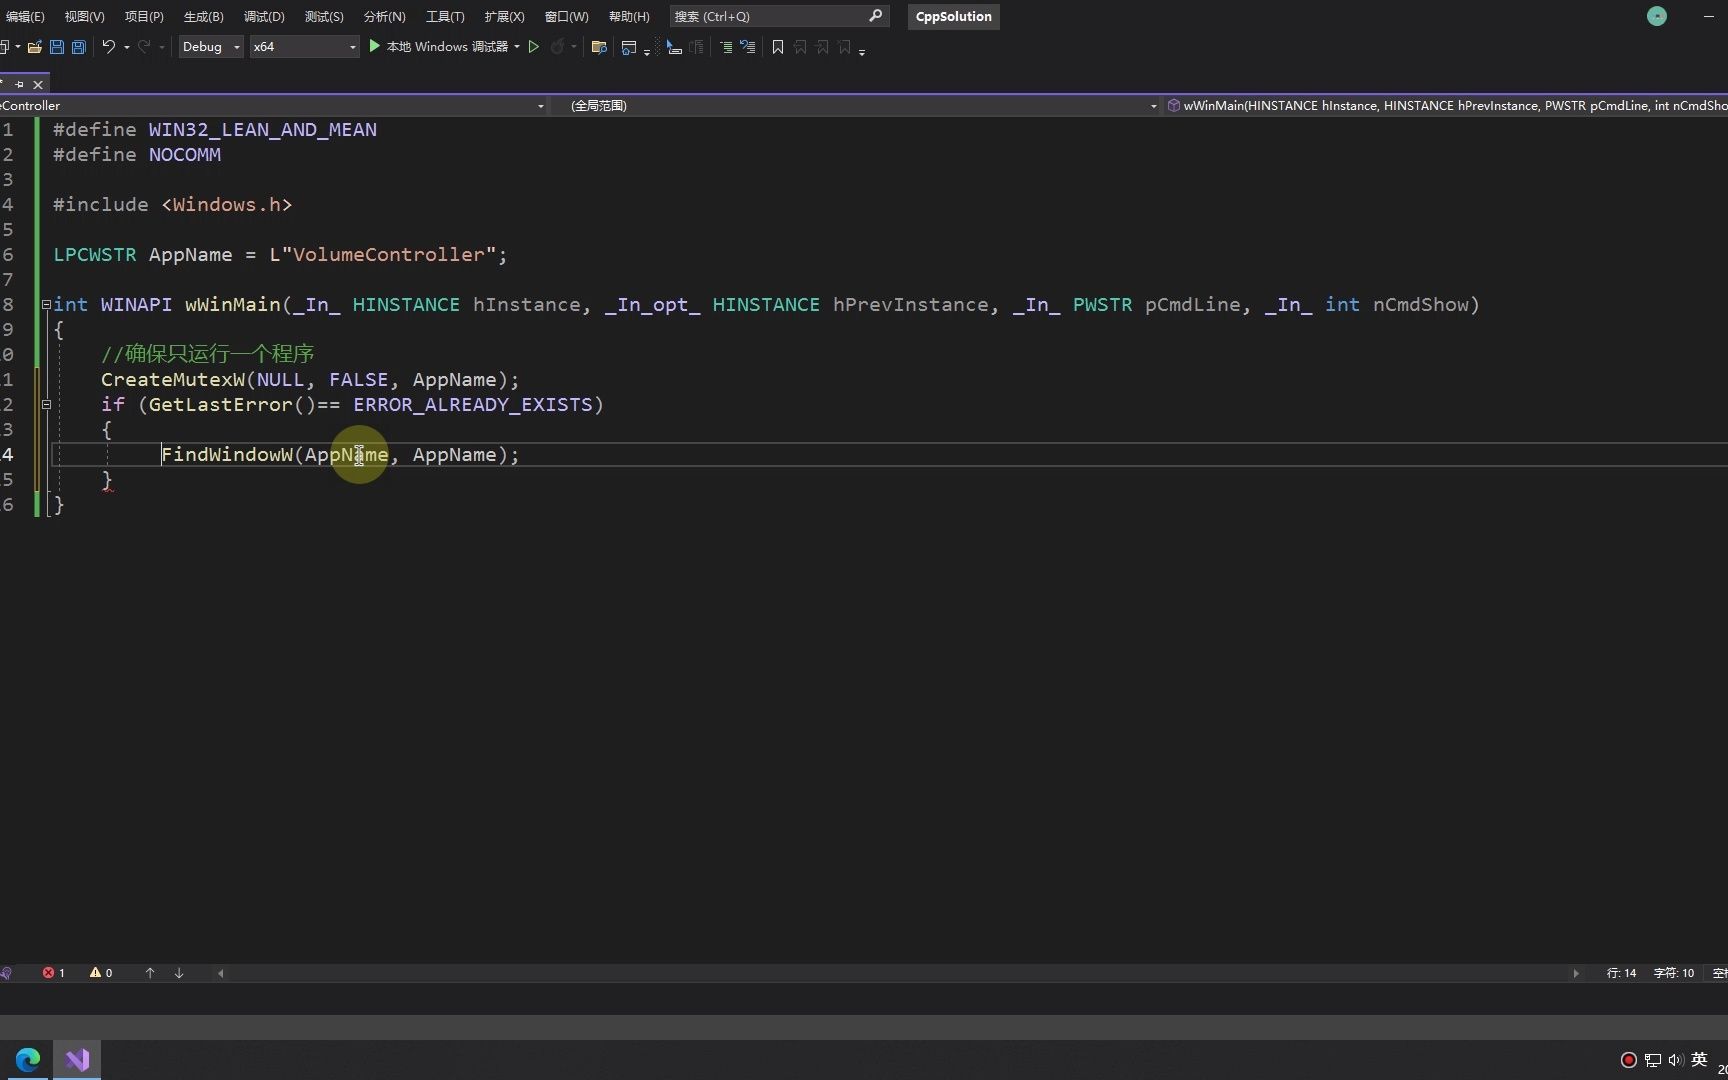Start local Windows debugger green play button

[375, 46]
